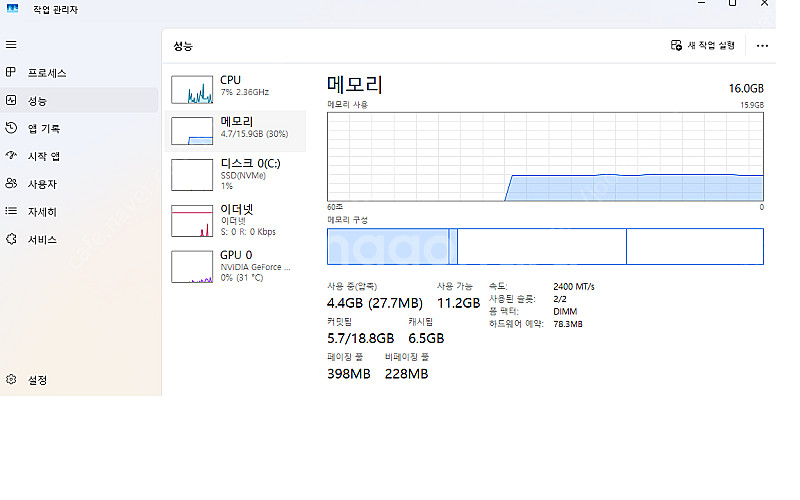Select the 이더넷 graph thumbnail
This screenshot has height=500, width=800.
click(192, 221)
